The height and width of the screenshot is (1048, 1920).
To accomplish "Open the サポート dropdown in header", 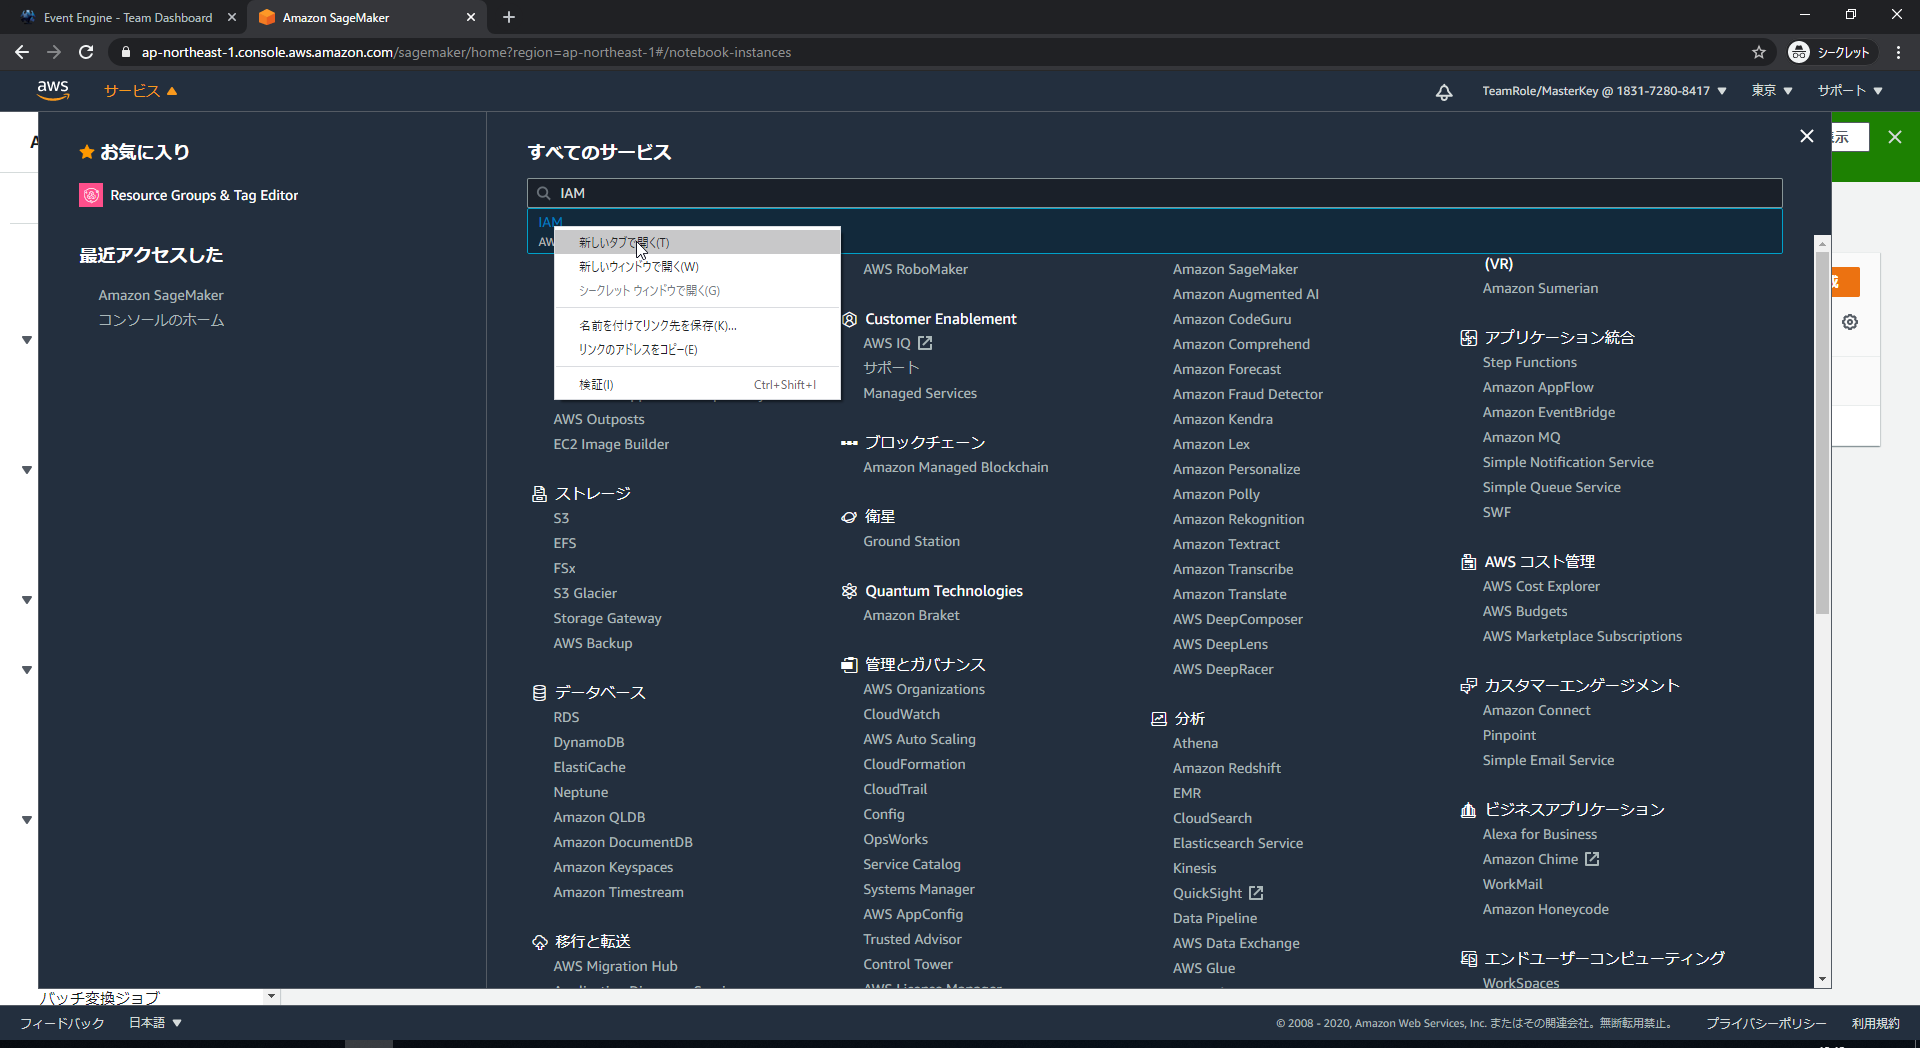I will pos(1850,91).
